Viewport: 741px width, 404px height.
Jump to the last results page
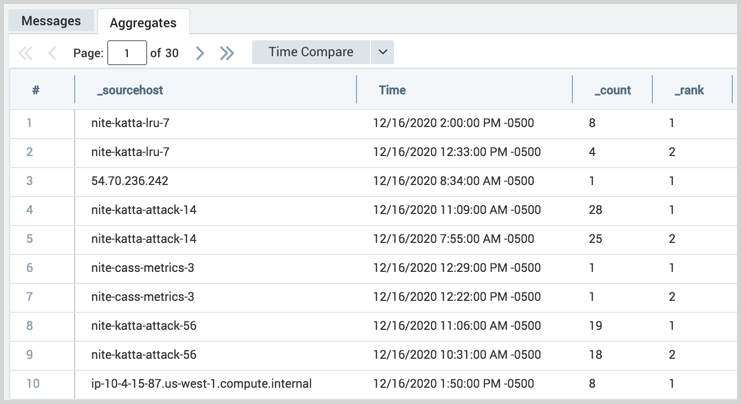[227, 53]
